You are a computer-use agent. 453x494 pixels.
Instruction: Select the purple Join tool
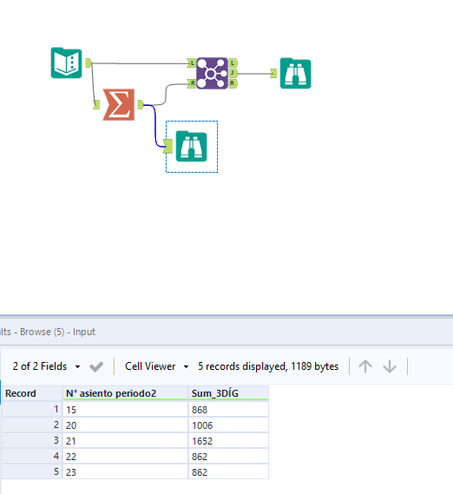(212, 73)
